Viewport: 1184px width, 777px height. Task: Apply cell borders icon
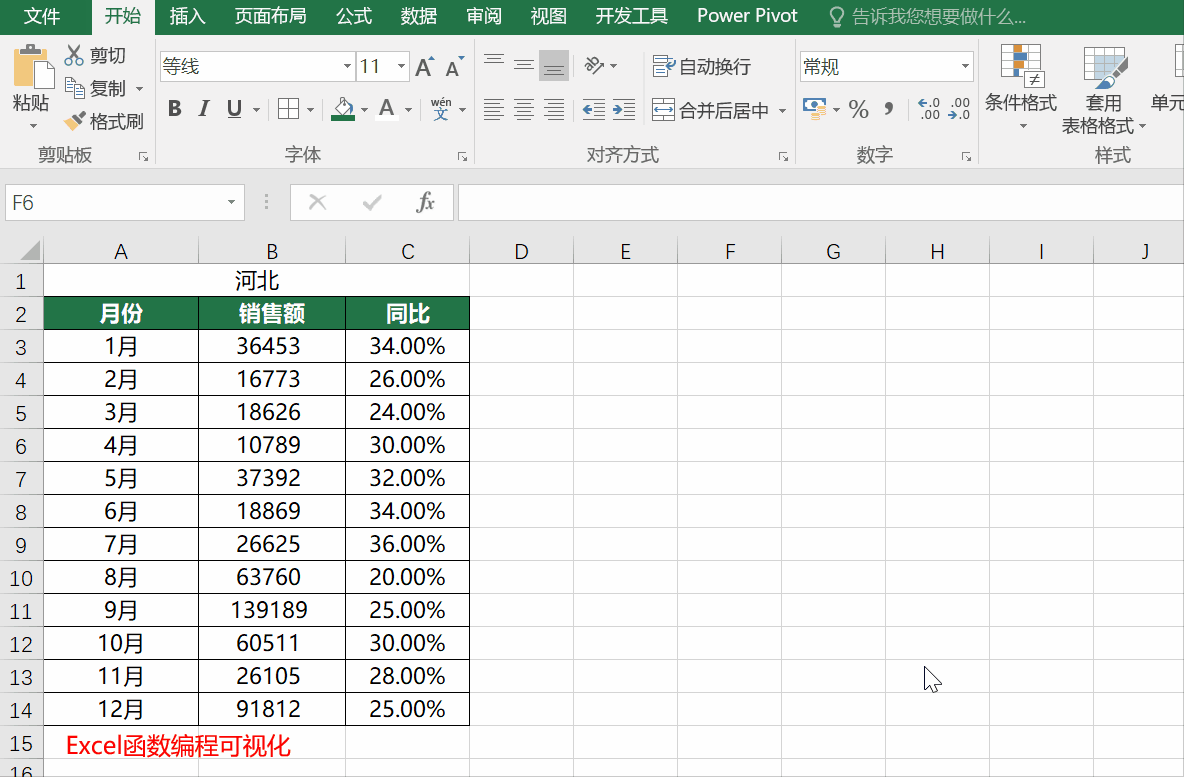click(x=288, y=109)
